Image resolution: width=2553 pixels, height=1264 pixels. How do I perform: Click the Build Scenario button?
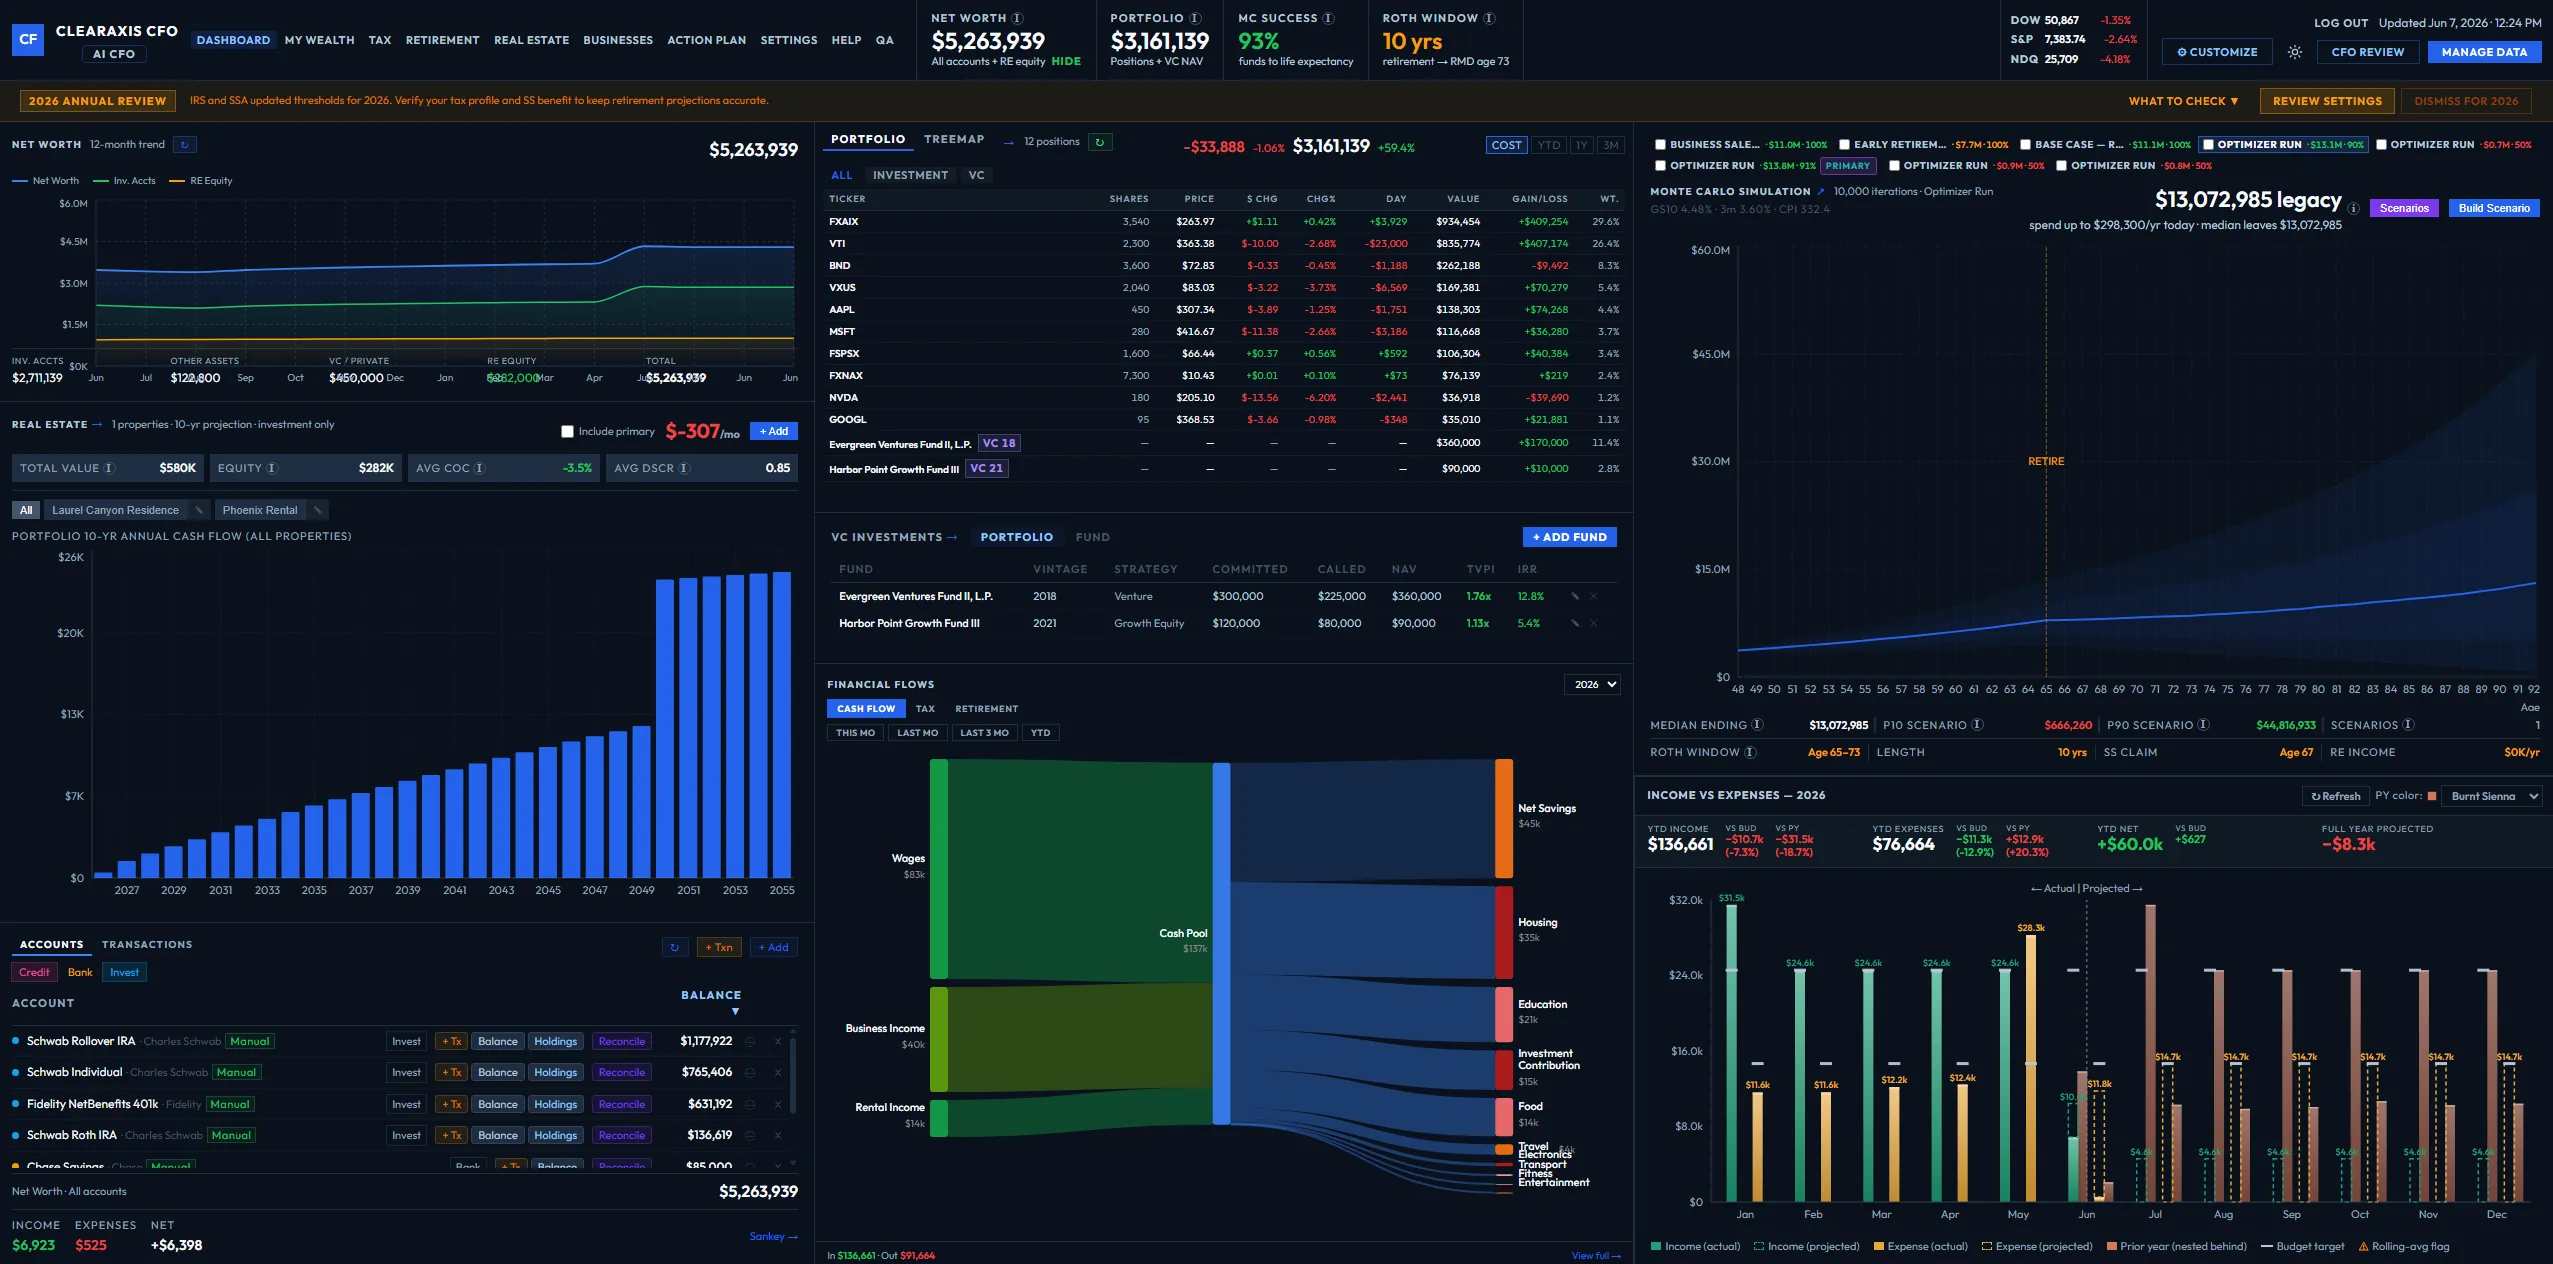coord(2494,208)
